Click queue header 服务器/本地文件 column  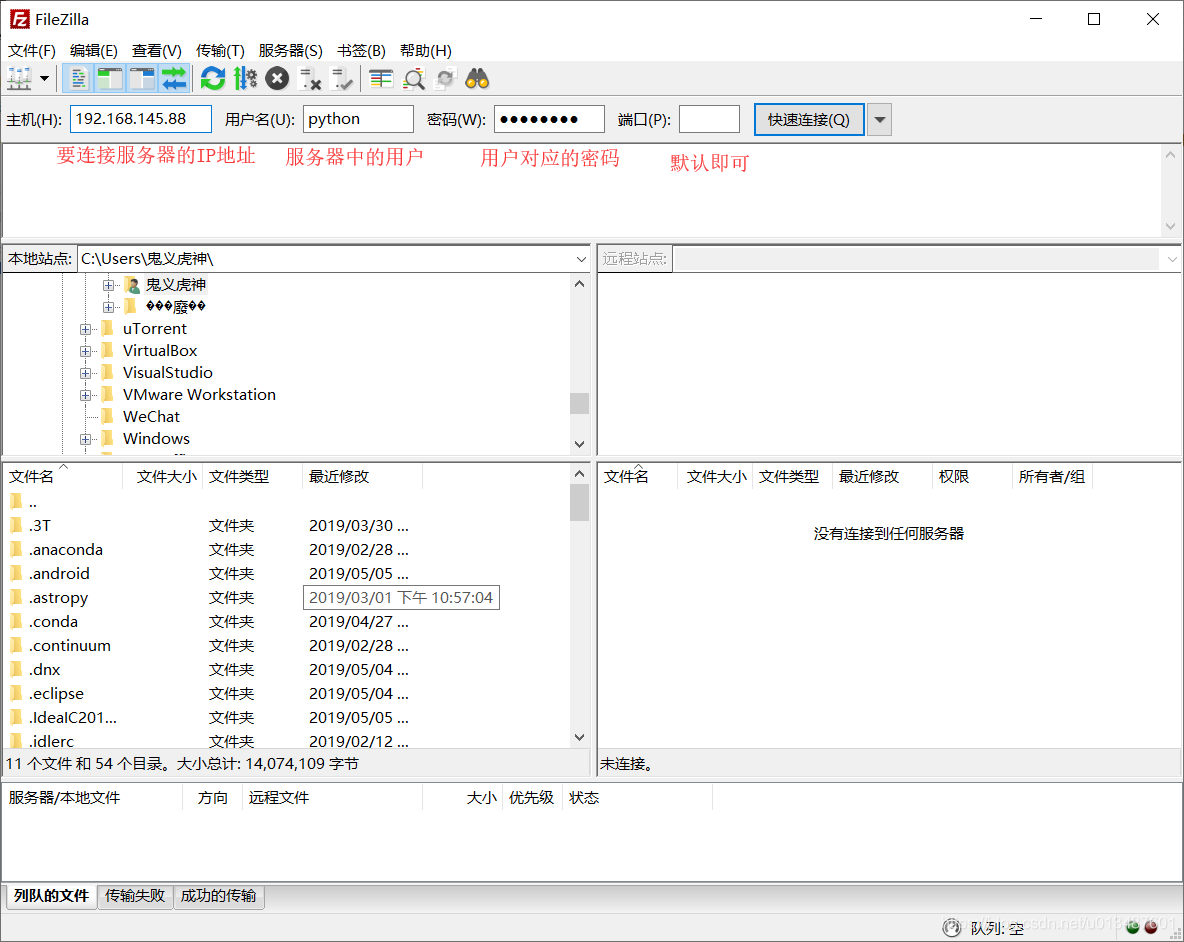94,798
